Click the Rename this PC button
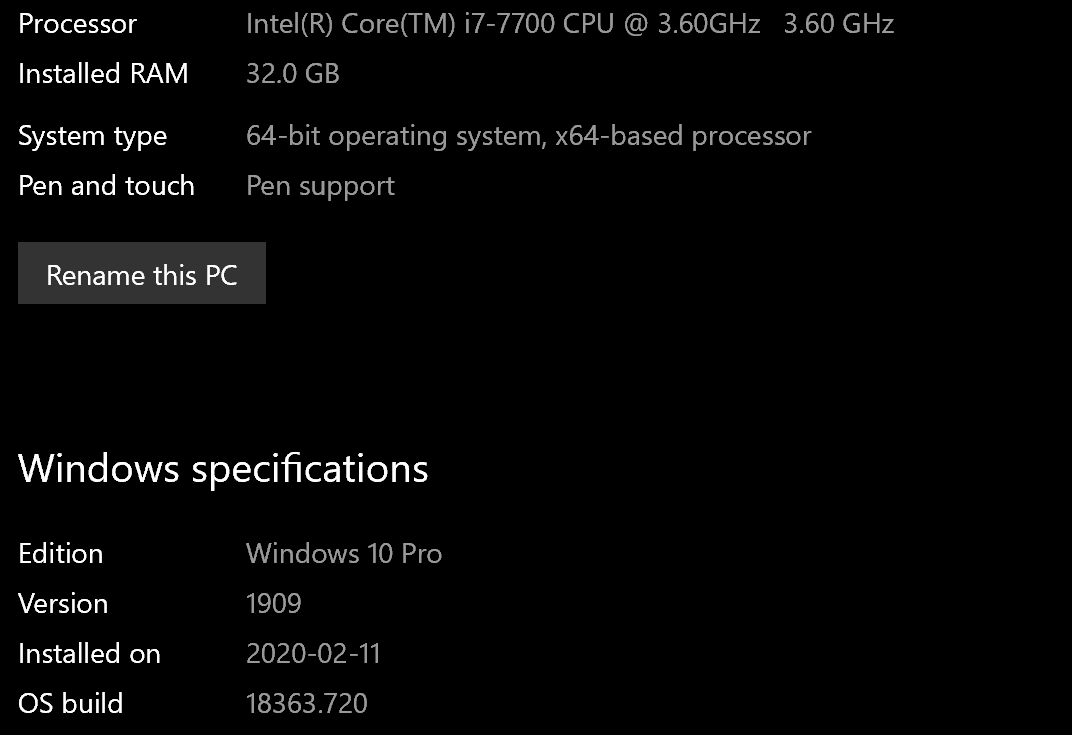 tap(142, 274)
